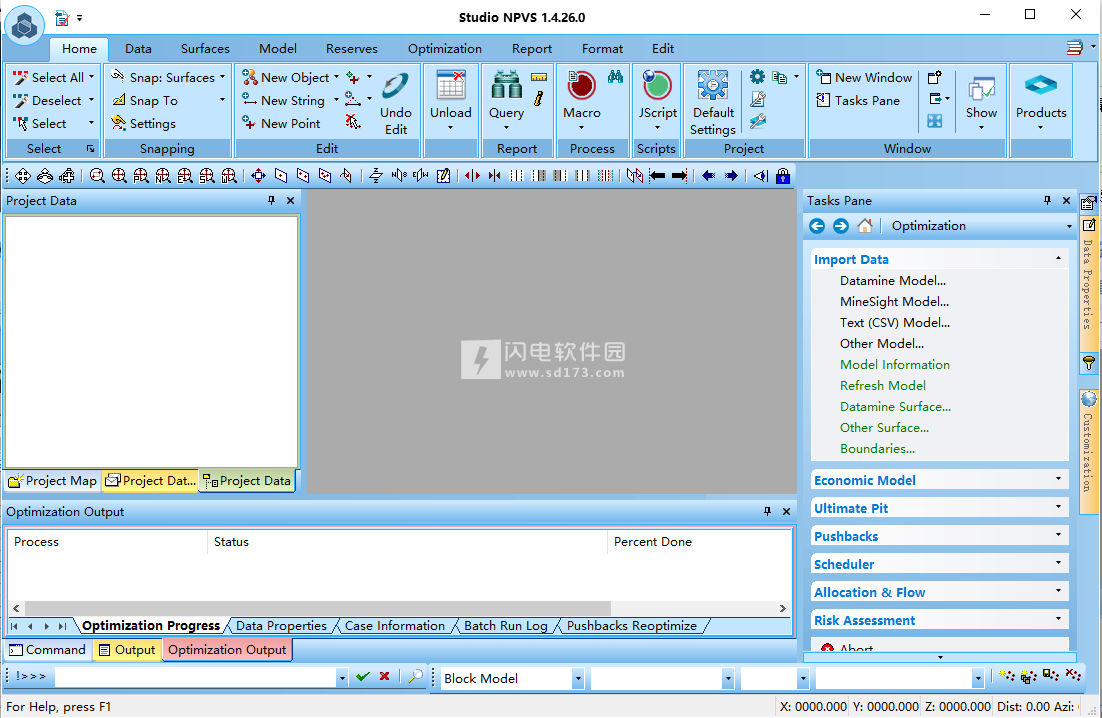The image size is (1102, 718).
Task: Click the zoom out magnifier icon
Action: [x=97, y=176]
